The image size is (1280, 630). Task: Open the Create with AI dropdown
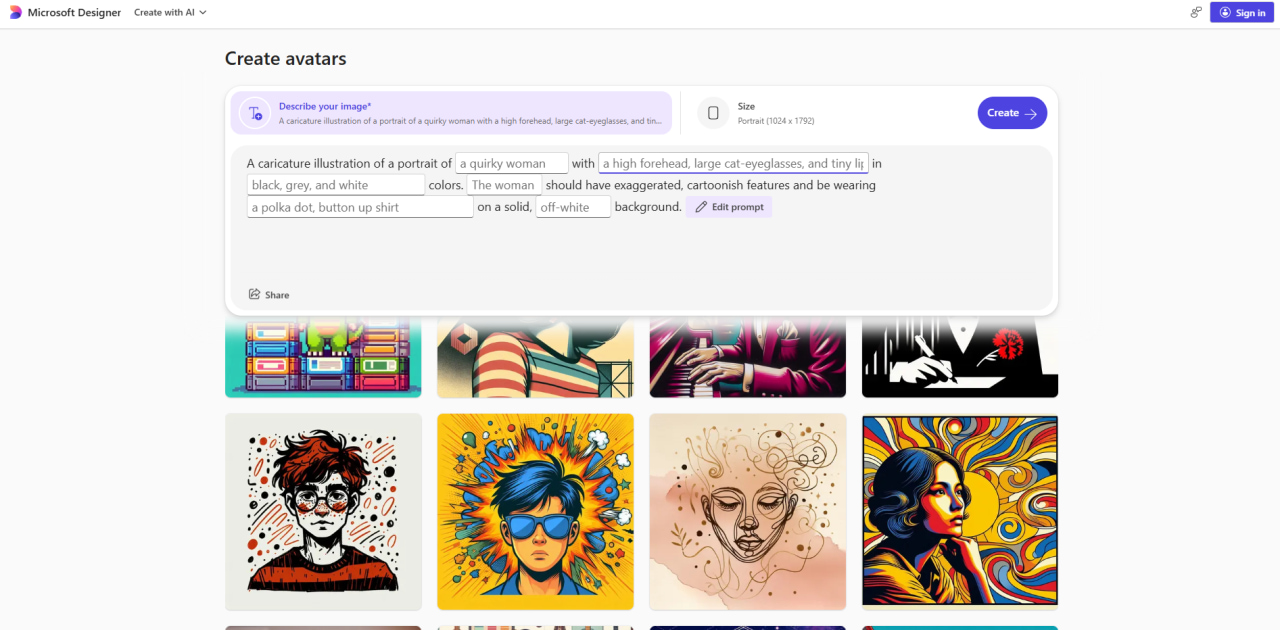click(x=170, y=13)
